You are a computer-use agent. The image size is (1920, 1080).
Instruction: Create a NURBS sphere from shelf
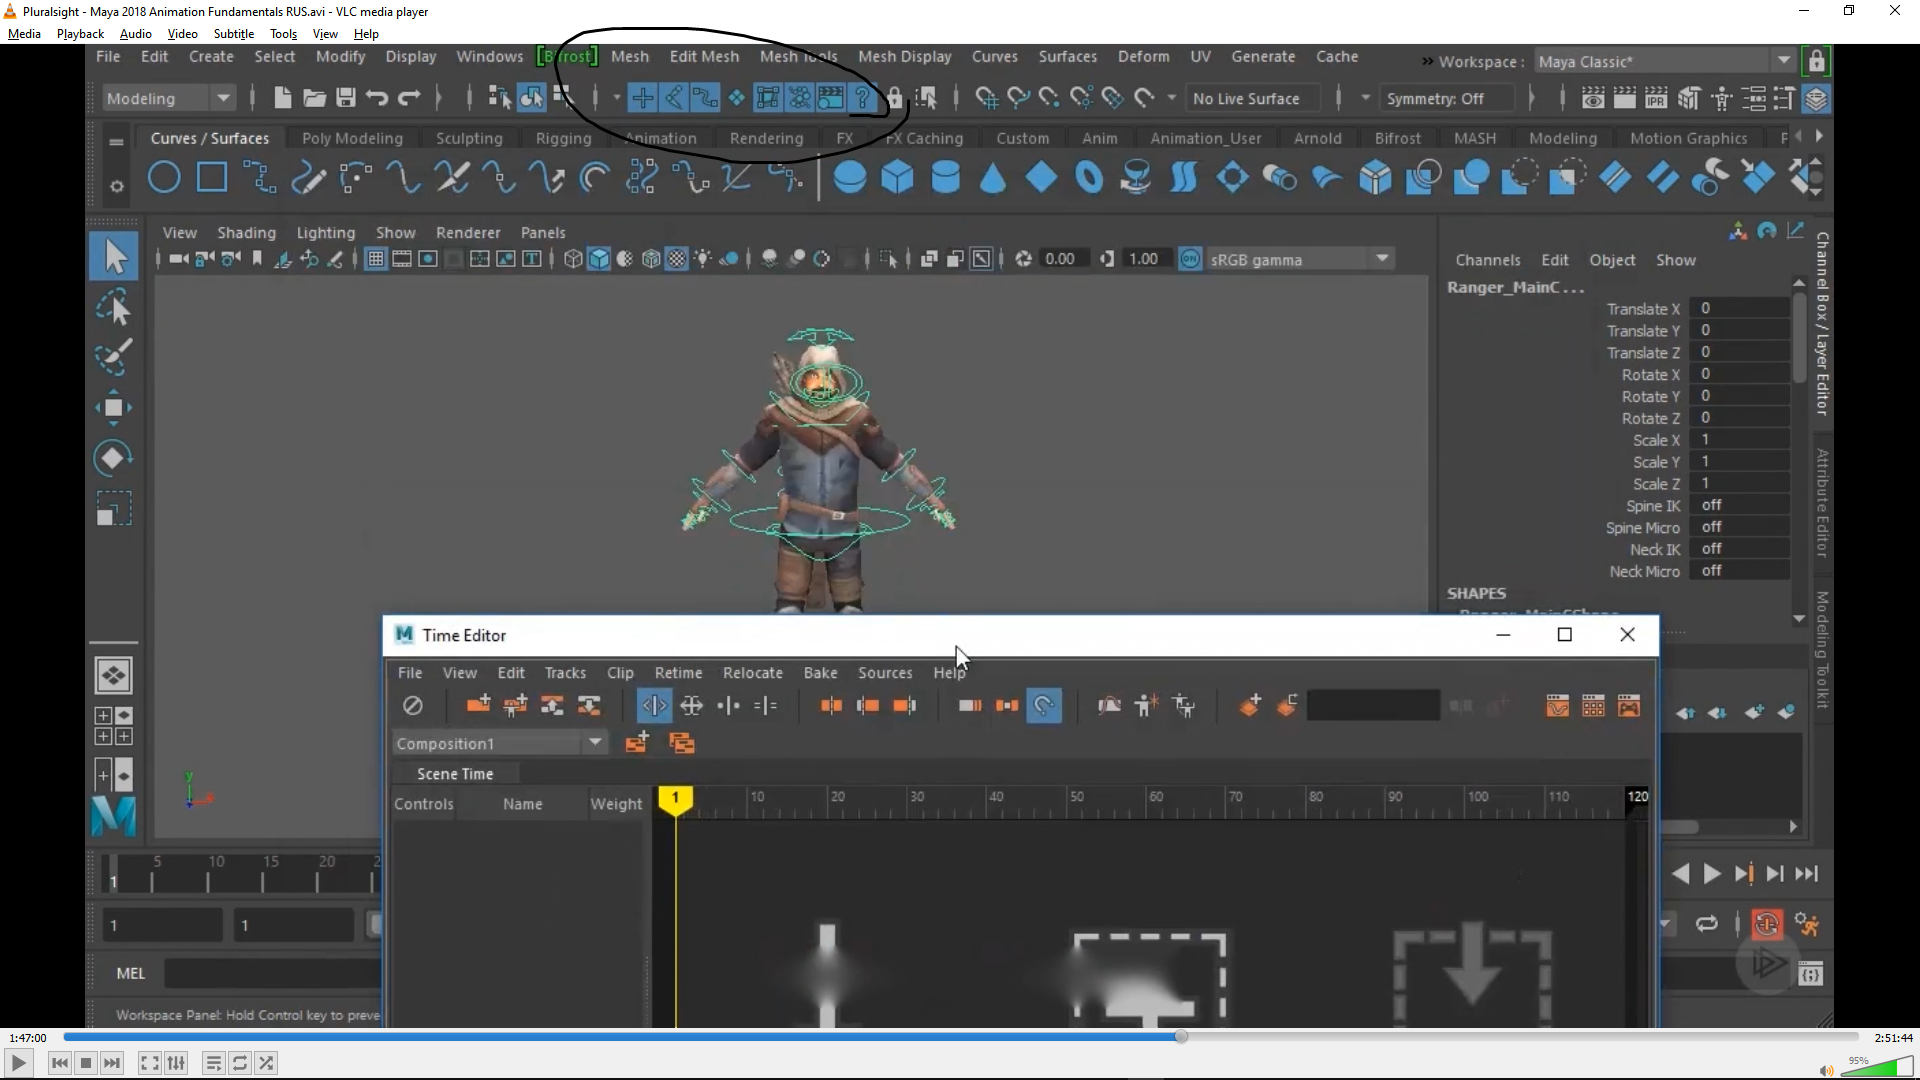tap(850, 178)
